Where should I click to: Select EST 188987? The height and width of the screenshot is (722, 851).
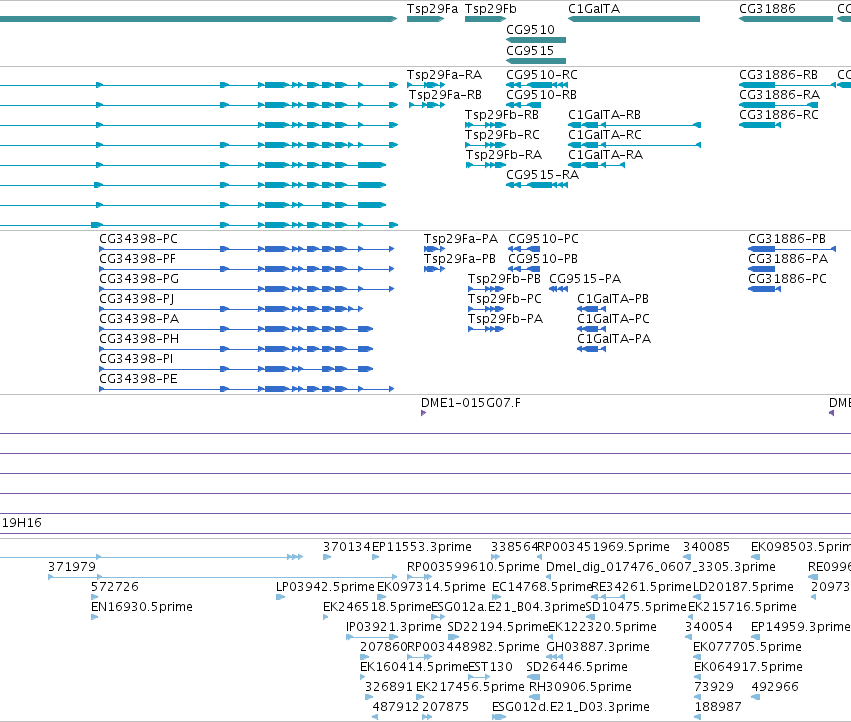(717, 707)
